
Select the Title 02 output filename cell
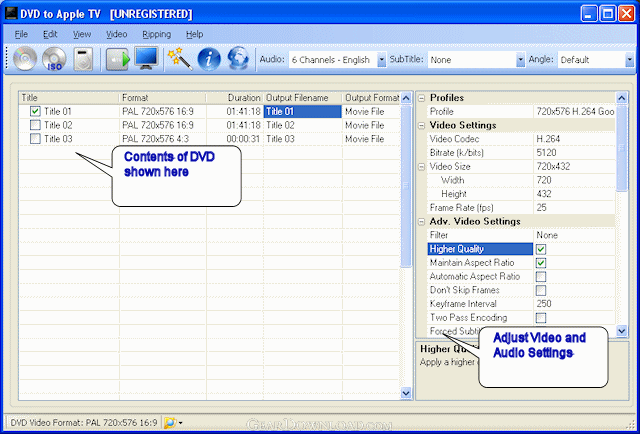302,125
